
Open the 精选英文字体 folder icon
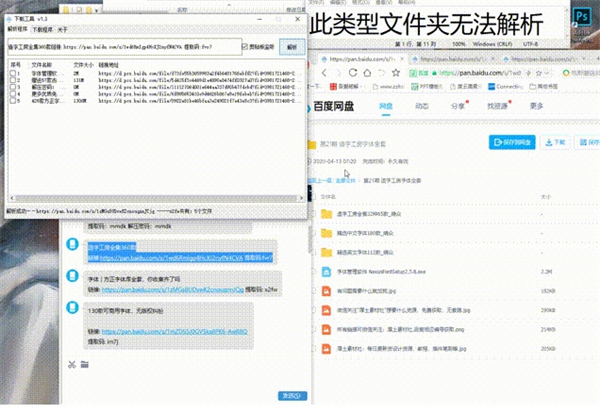(x=328, y=251)
